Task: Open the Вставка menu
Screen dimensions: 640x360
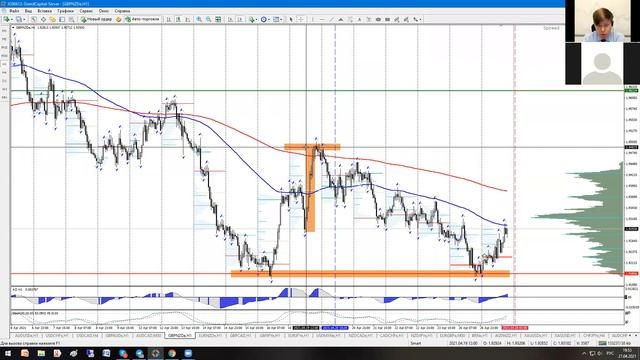Action: point(44,11)
